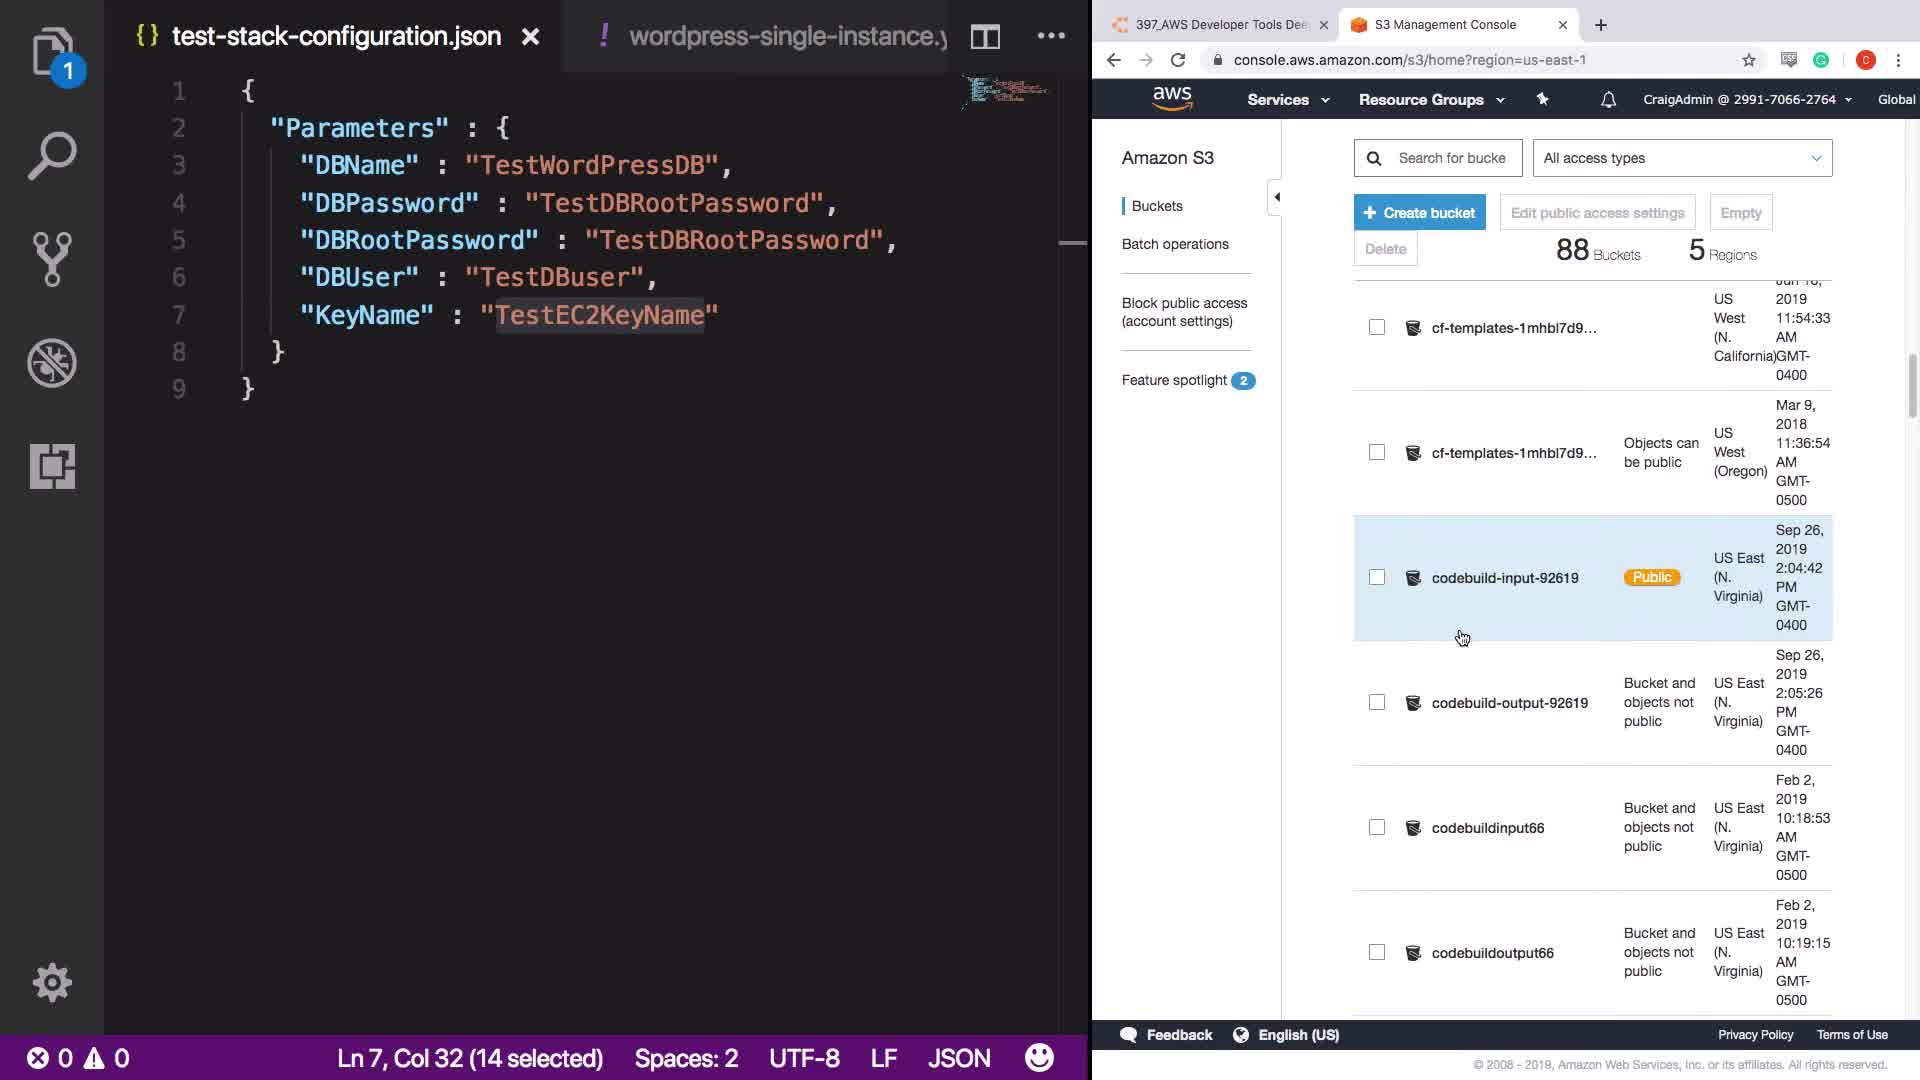Click the Create bucket button
Viewport: 1920px width, 1080px height.
pos(1419,213)
